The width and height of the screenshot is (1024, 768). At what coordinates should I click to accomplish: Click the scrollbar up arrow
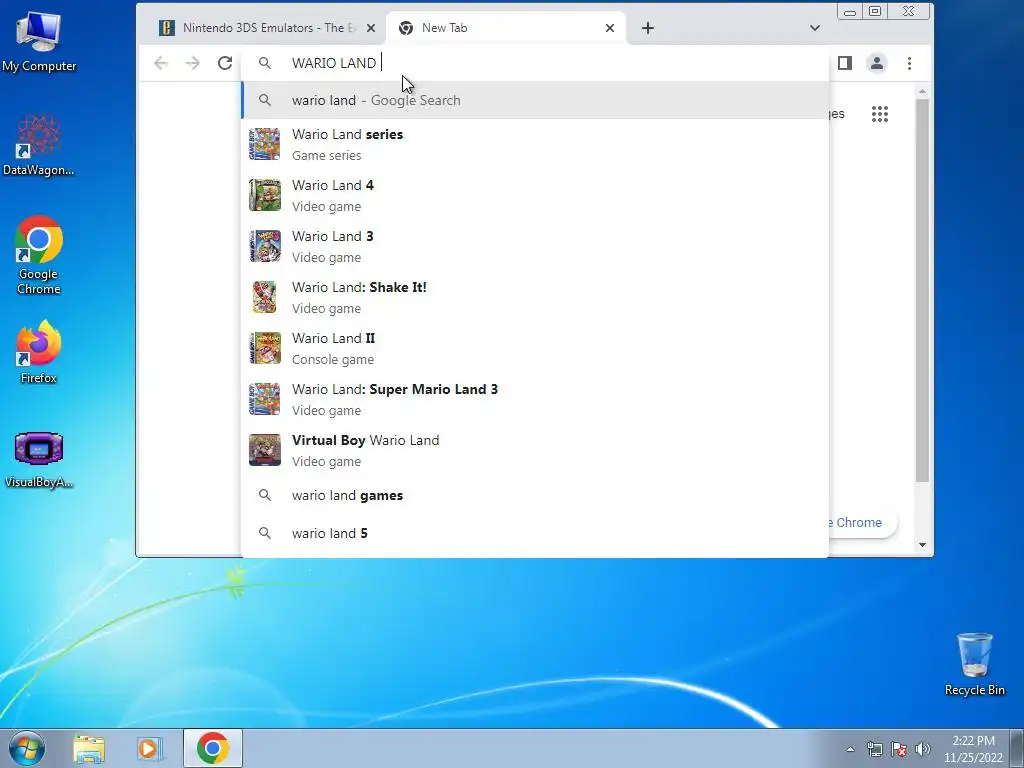922,91
